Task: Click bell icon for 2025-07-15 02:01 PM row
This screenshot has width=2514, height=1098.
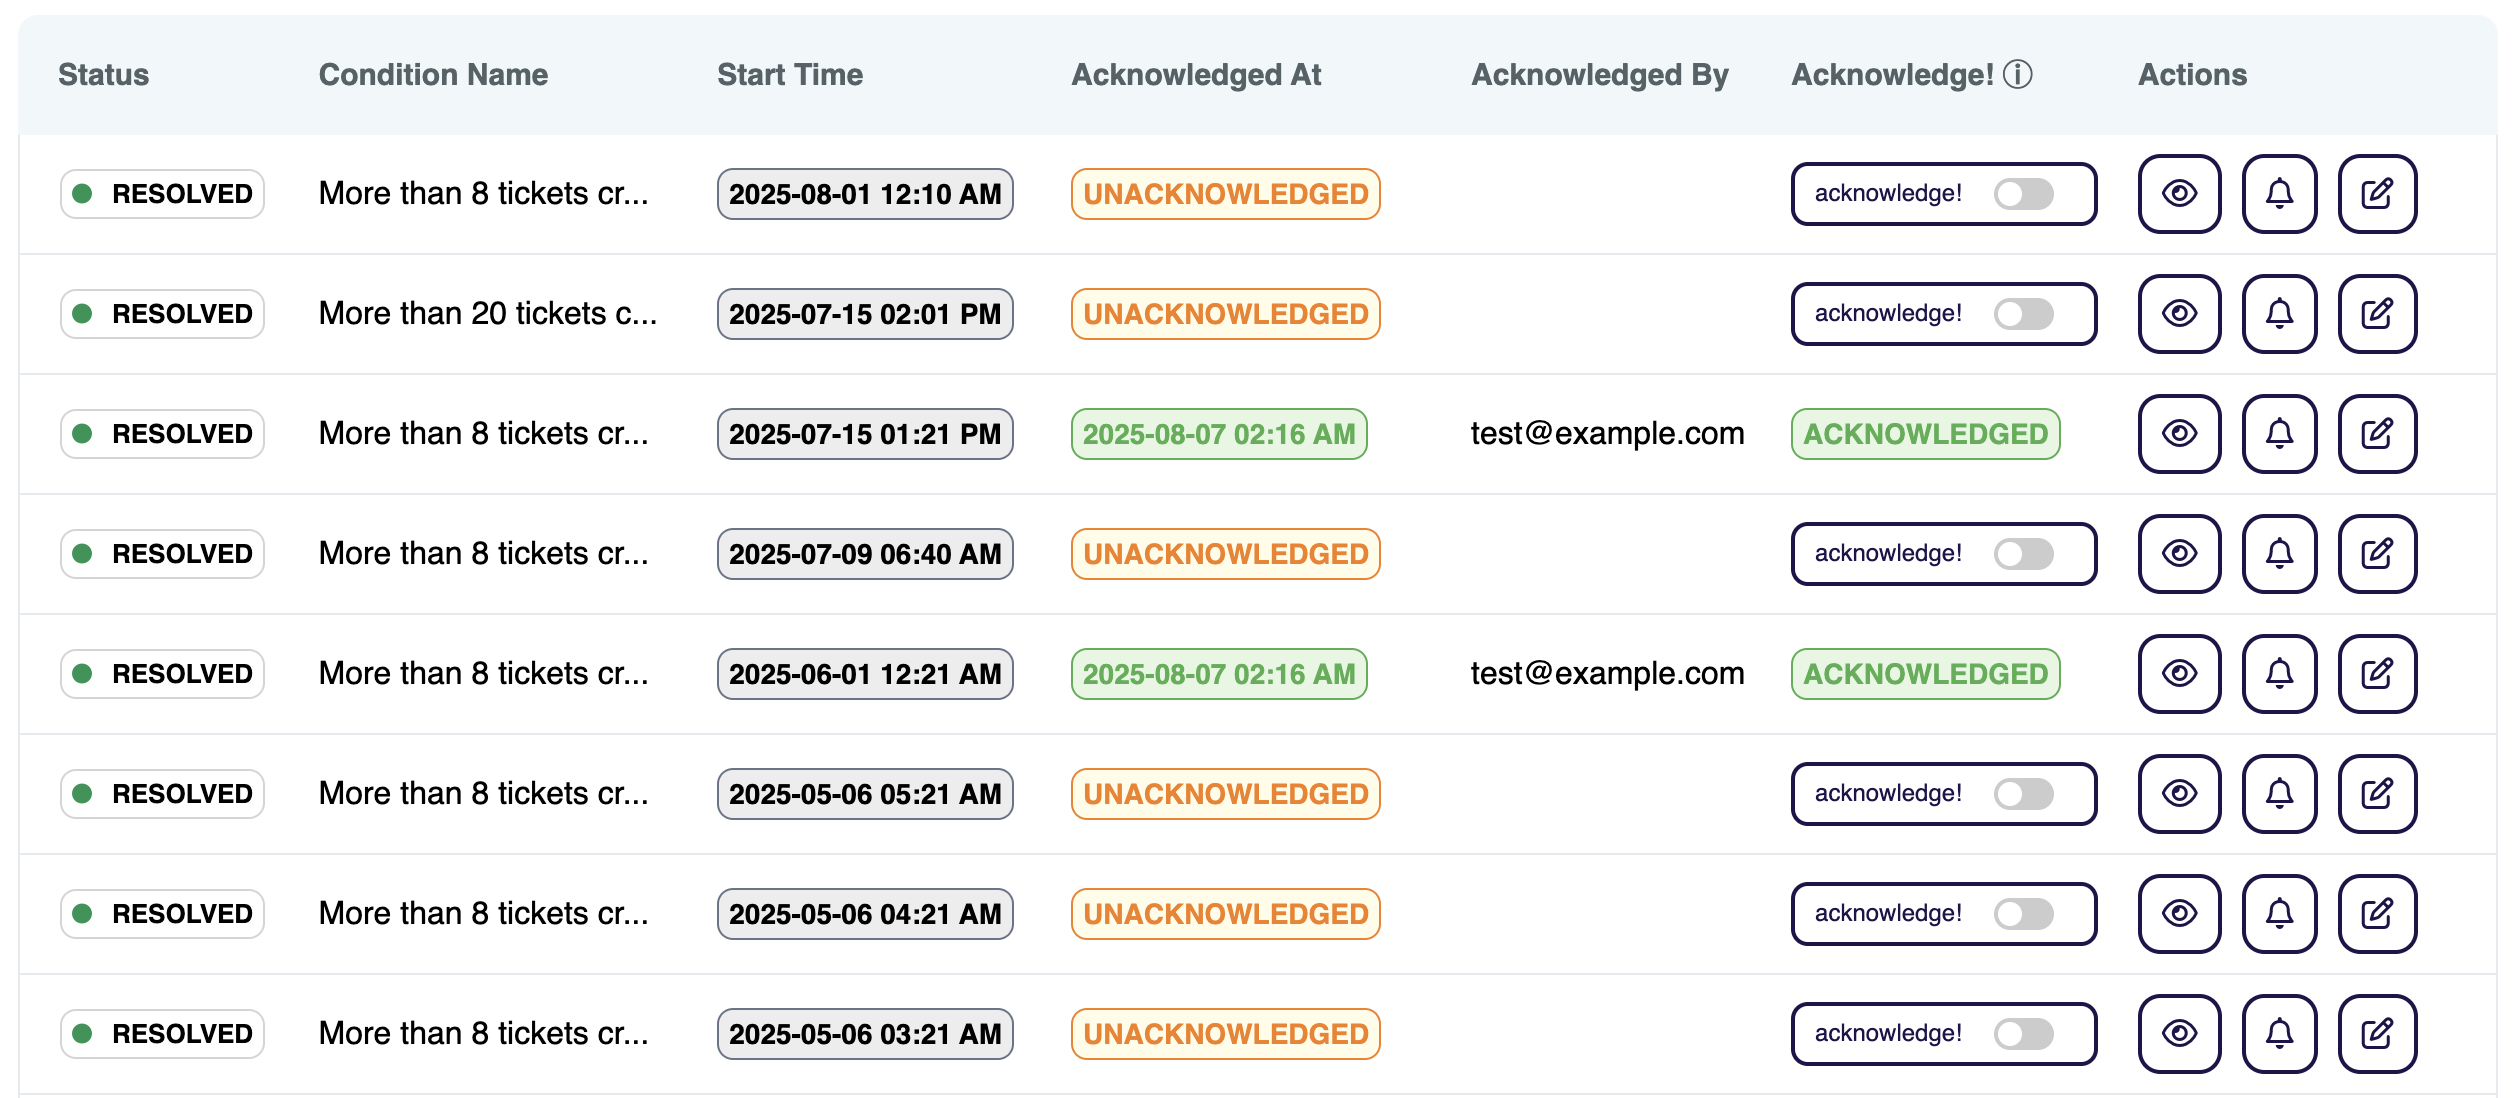Action: 2279,314
